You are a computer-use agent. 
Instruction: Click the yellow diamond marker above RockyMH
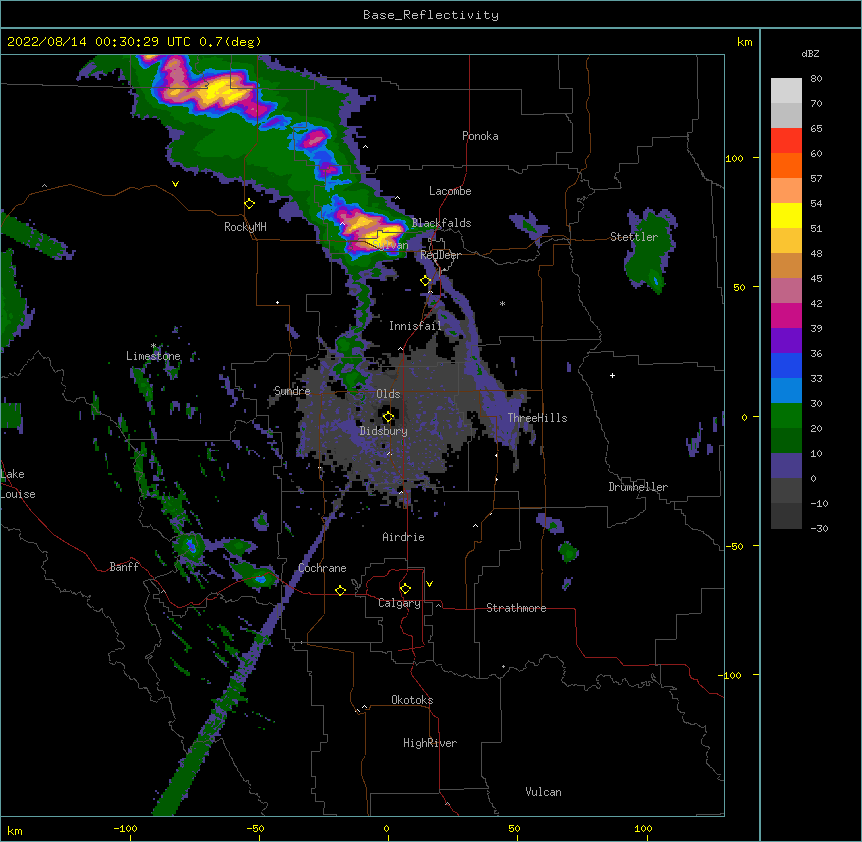(x=249, y=204)
